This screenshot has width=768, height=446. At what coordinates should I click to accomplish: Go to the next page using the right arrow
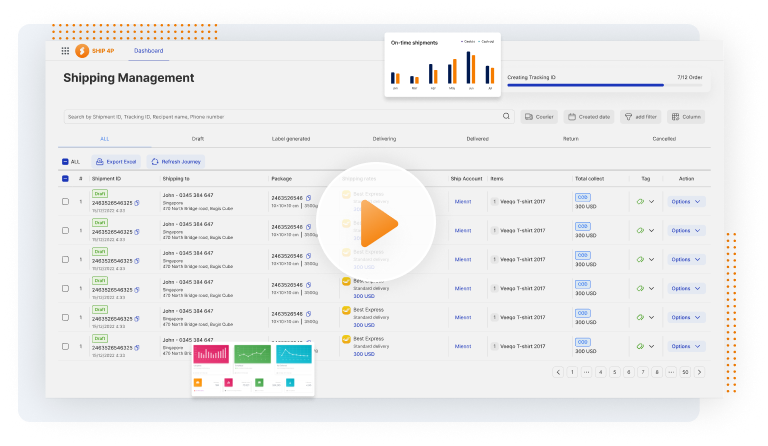coord(699,372)
